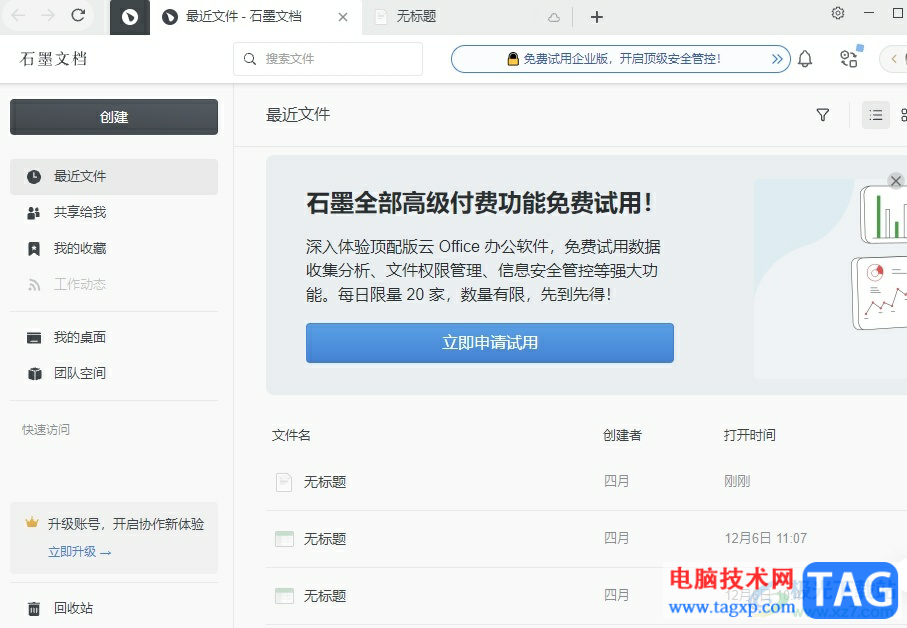Screen dimensions: 907x628
Task: Click the 我的收藏 bookmark icon
Action: (34, 249)
